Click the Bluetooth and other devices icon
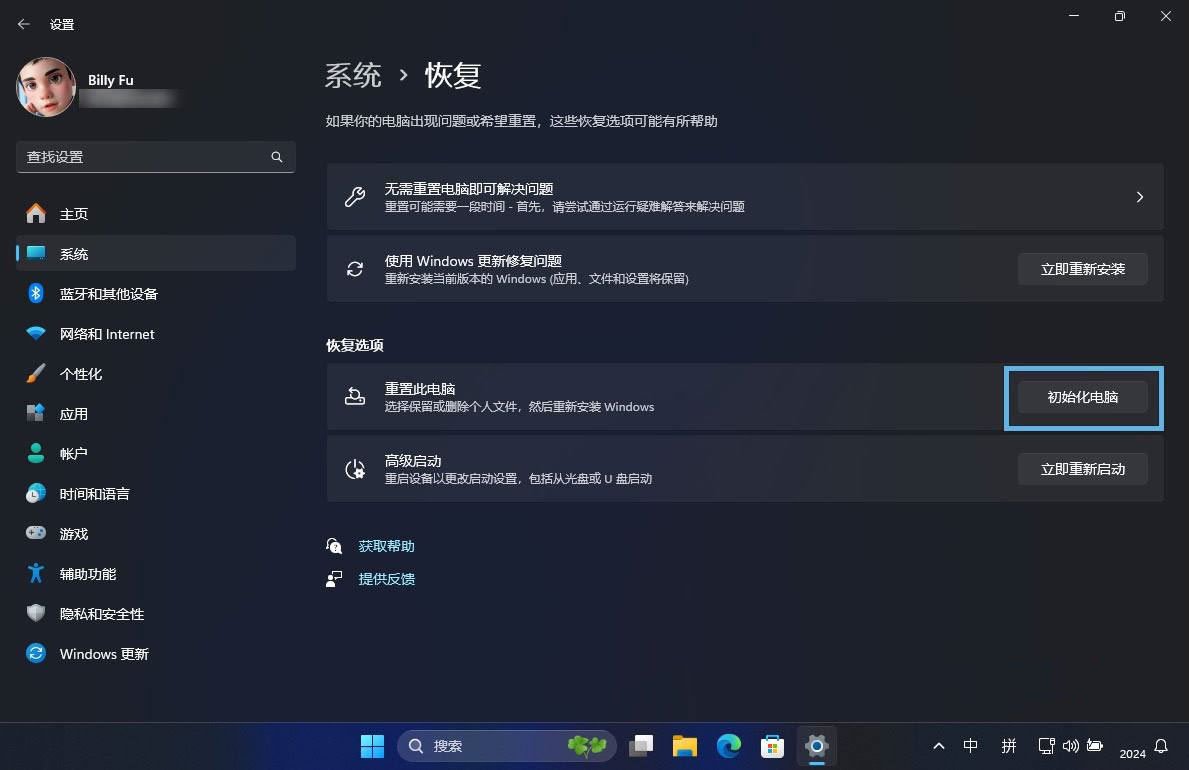The width and height of the screenshot is (1189, 770). [x=36, y=294]
